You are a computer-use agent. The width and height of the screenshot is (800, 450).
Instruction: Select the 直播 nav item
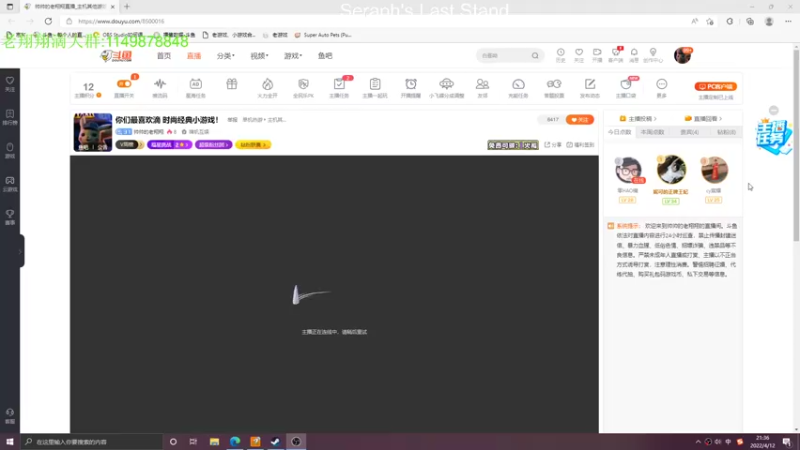(x=194, y=56)
